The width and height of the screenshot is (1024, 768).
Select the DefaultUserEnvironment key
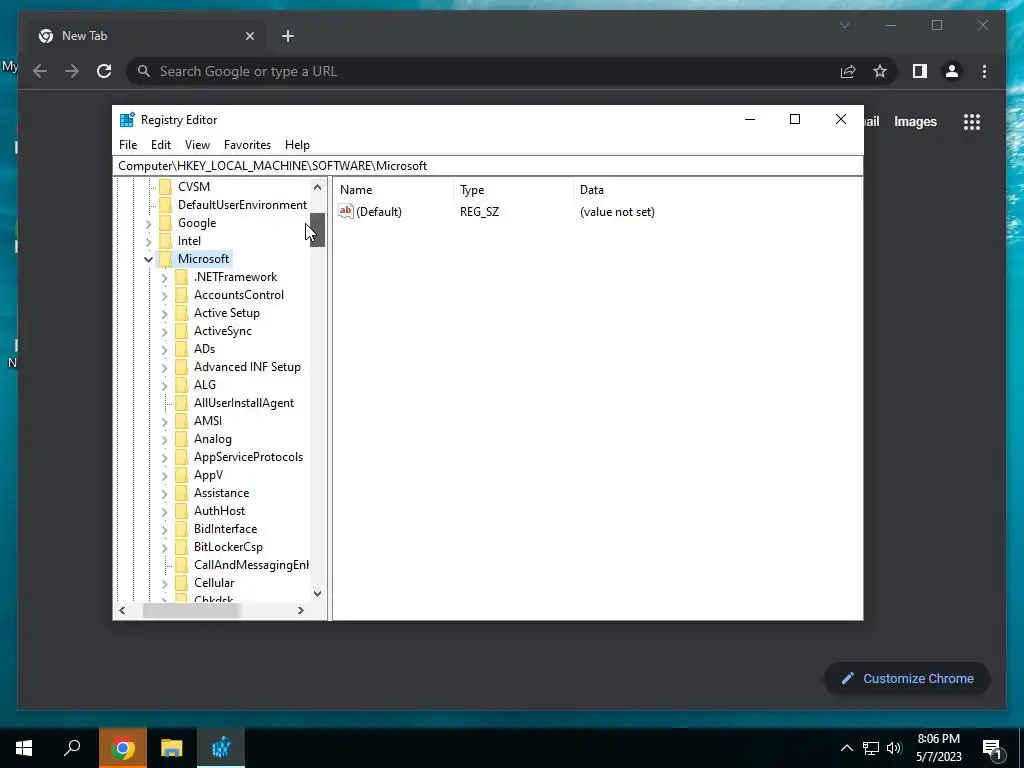pos(242,205)
